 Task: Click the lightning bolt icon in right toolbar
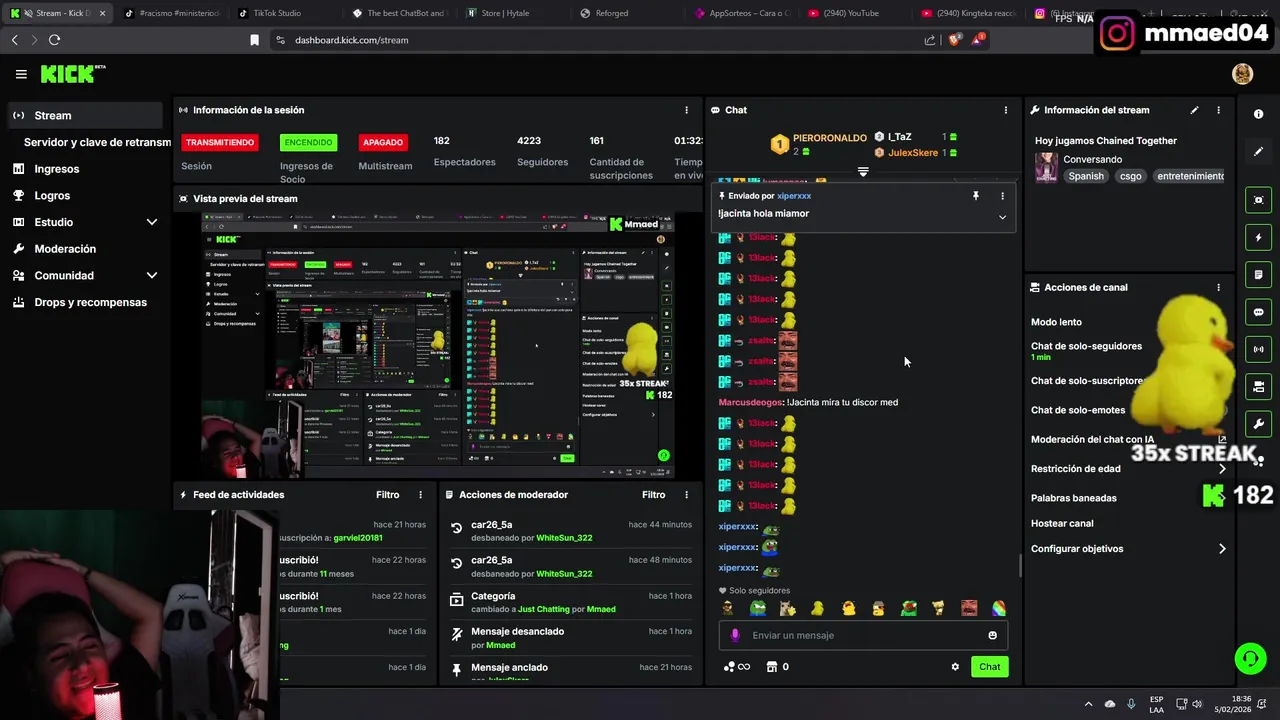pos(1258,238)
